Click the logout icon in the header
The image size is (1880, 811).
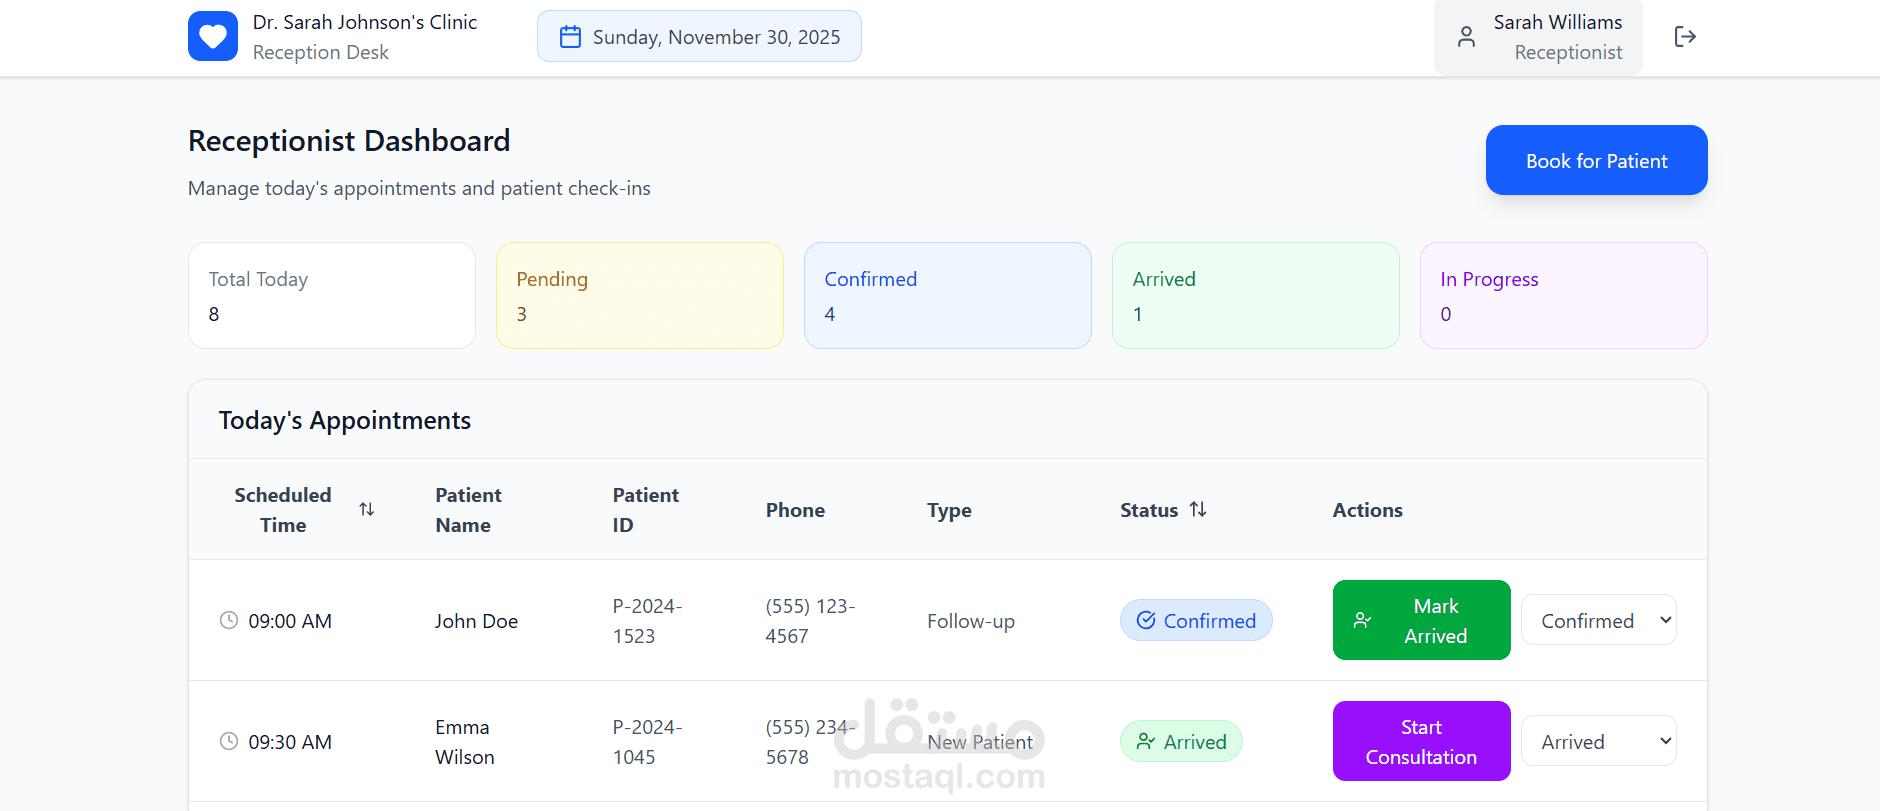point(1685,37)
